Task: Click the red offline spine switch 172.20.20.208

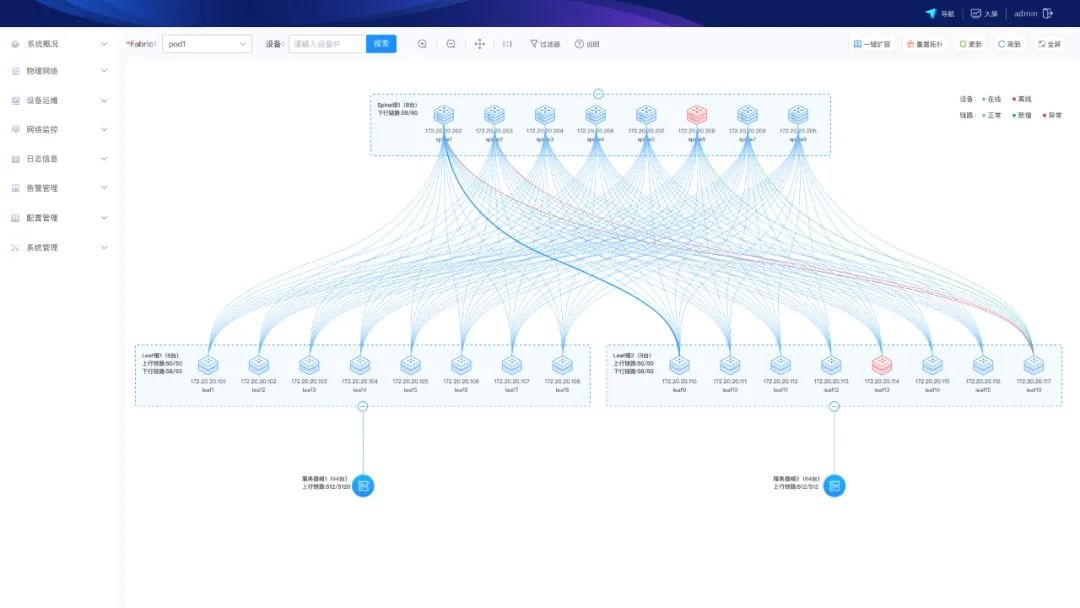Action: click(696, 115)
